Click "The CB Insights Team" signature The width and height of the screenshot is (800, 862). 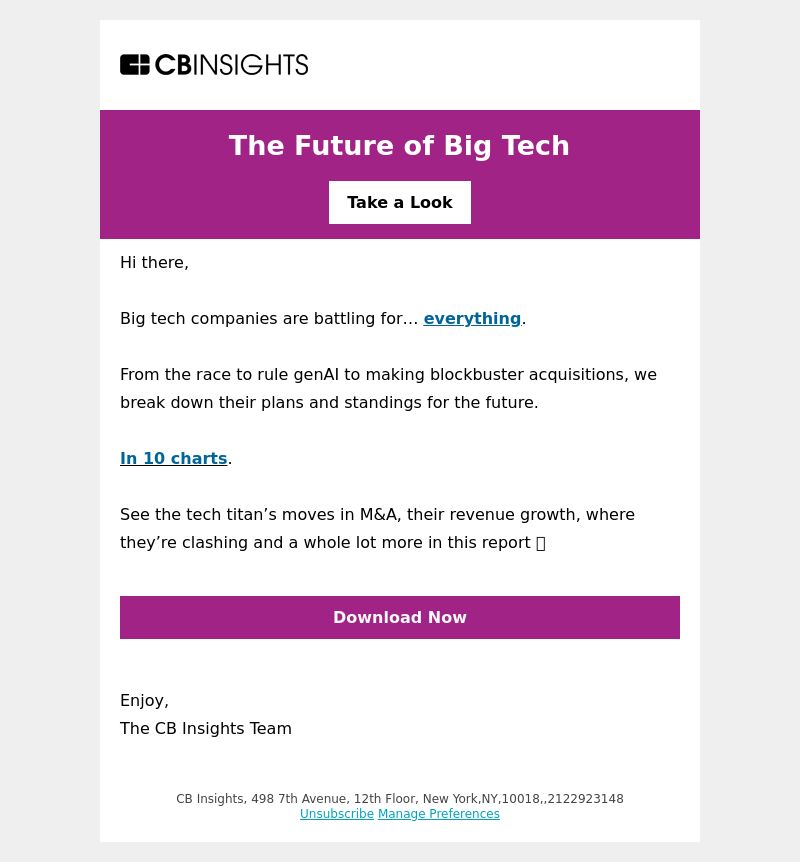[x=206, y=728]
